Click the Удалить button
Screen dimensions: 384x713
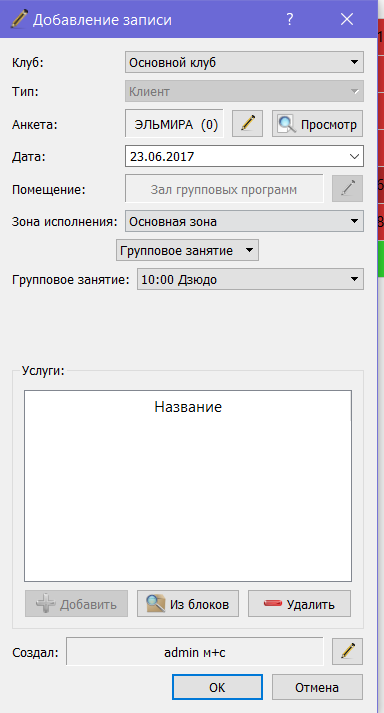pos(299,604)
